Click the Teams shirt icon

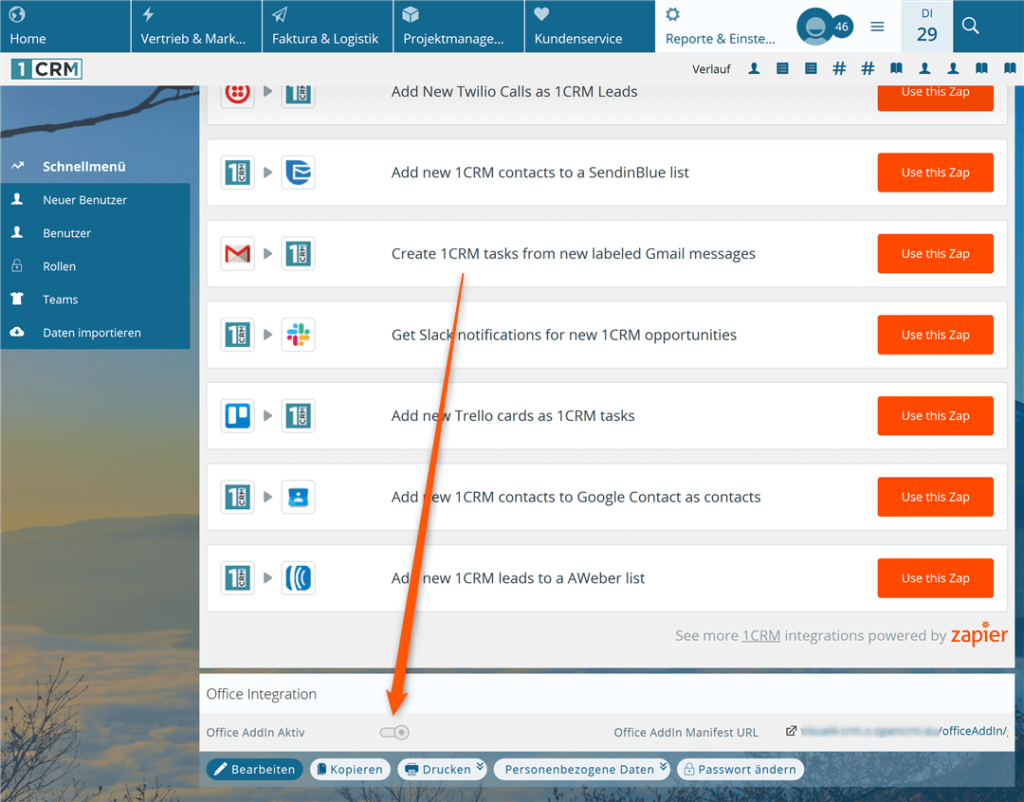coord(17,299)
